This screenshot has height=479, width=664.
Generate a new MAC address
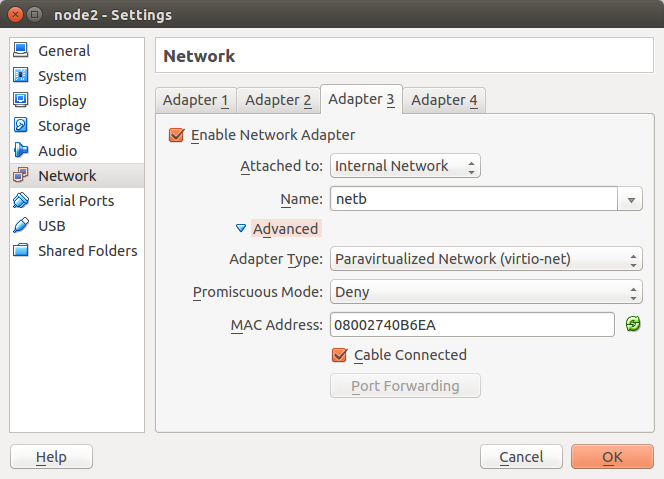pos(632,324)
